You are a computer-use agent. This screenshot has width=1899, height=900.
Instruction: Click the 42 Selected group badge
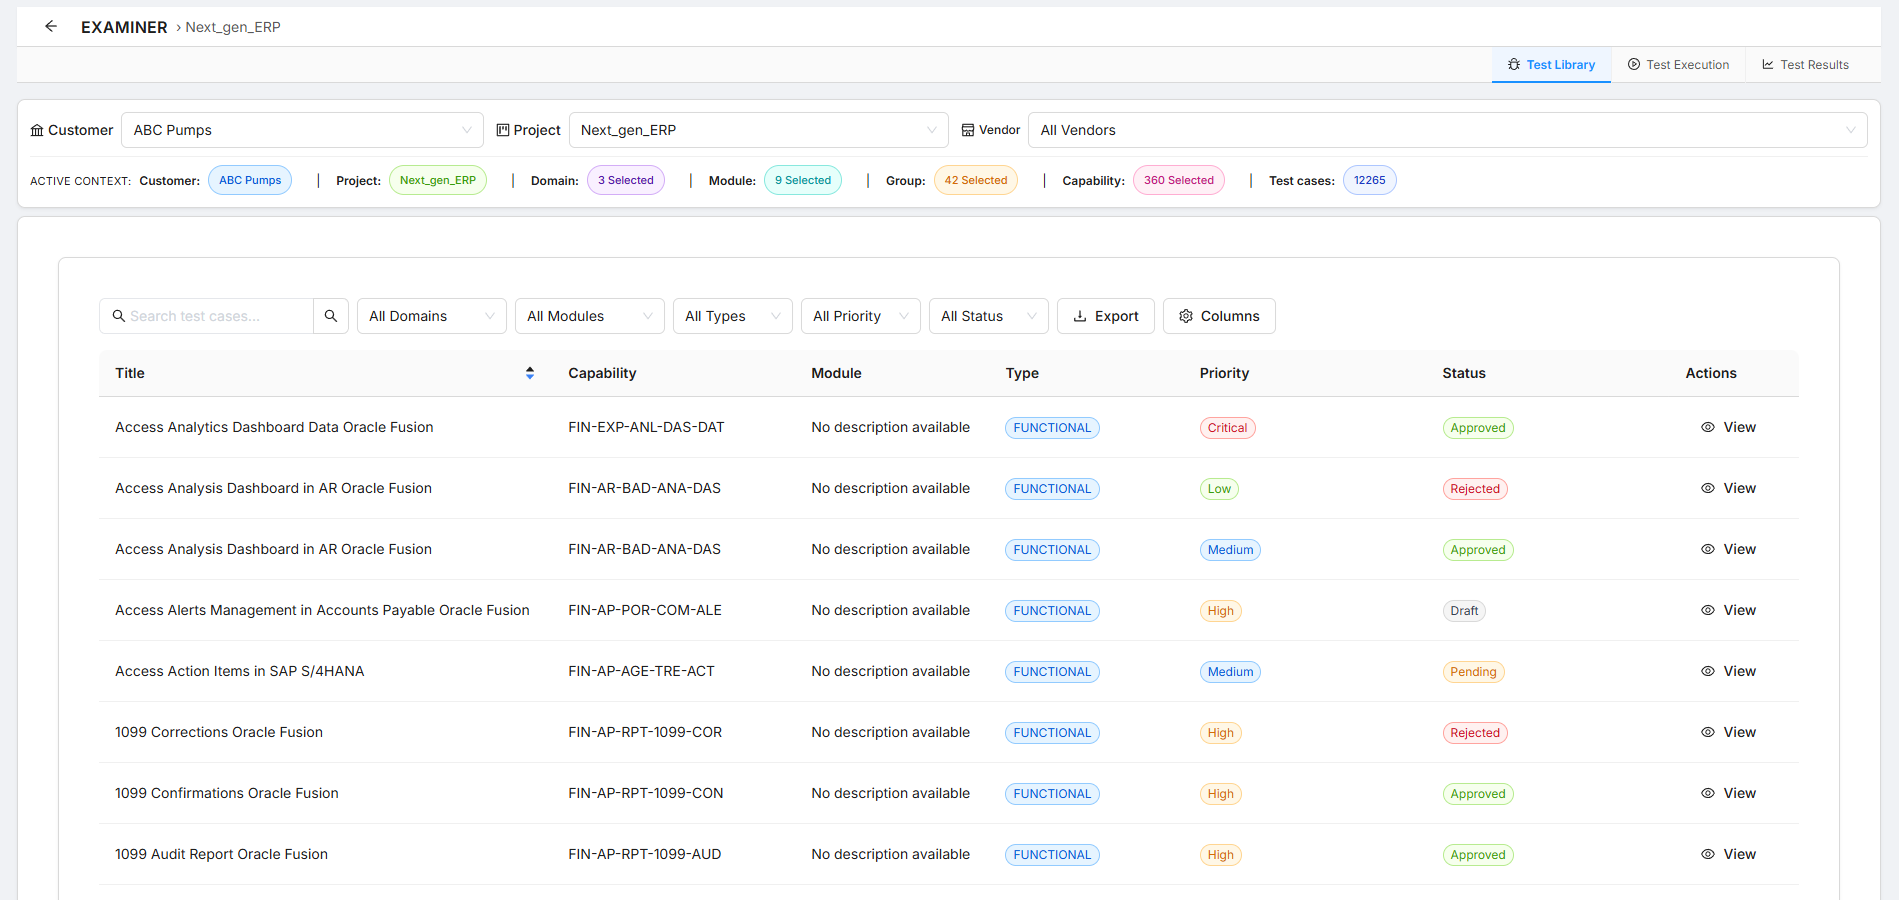click(x=975, y=181)
